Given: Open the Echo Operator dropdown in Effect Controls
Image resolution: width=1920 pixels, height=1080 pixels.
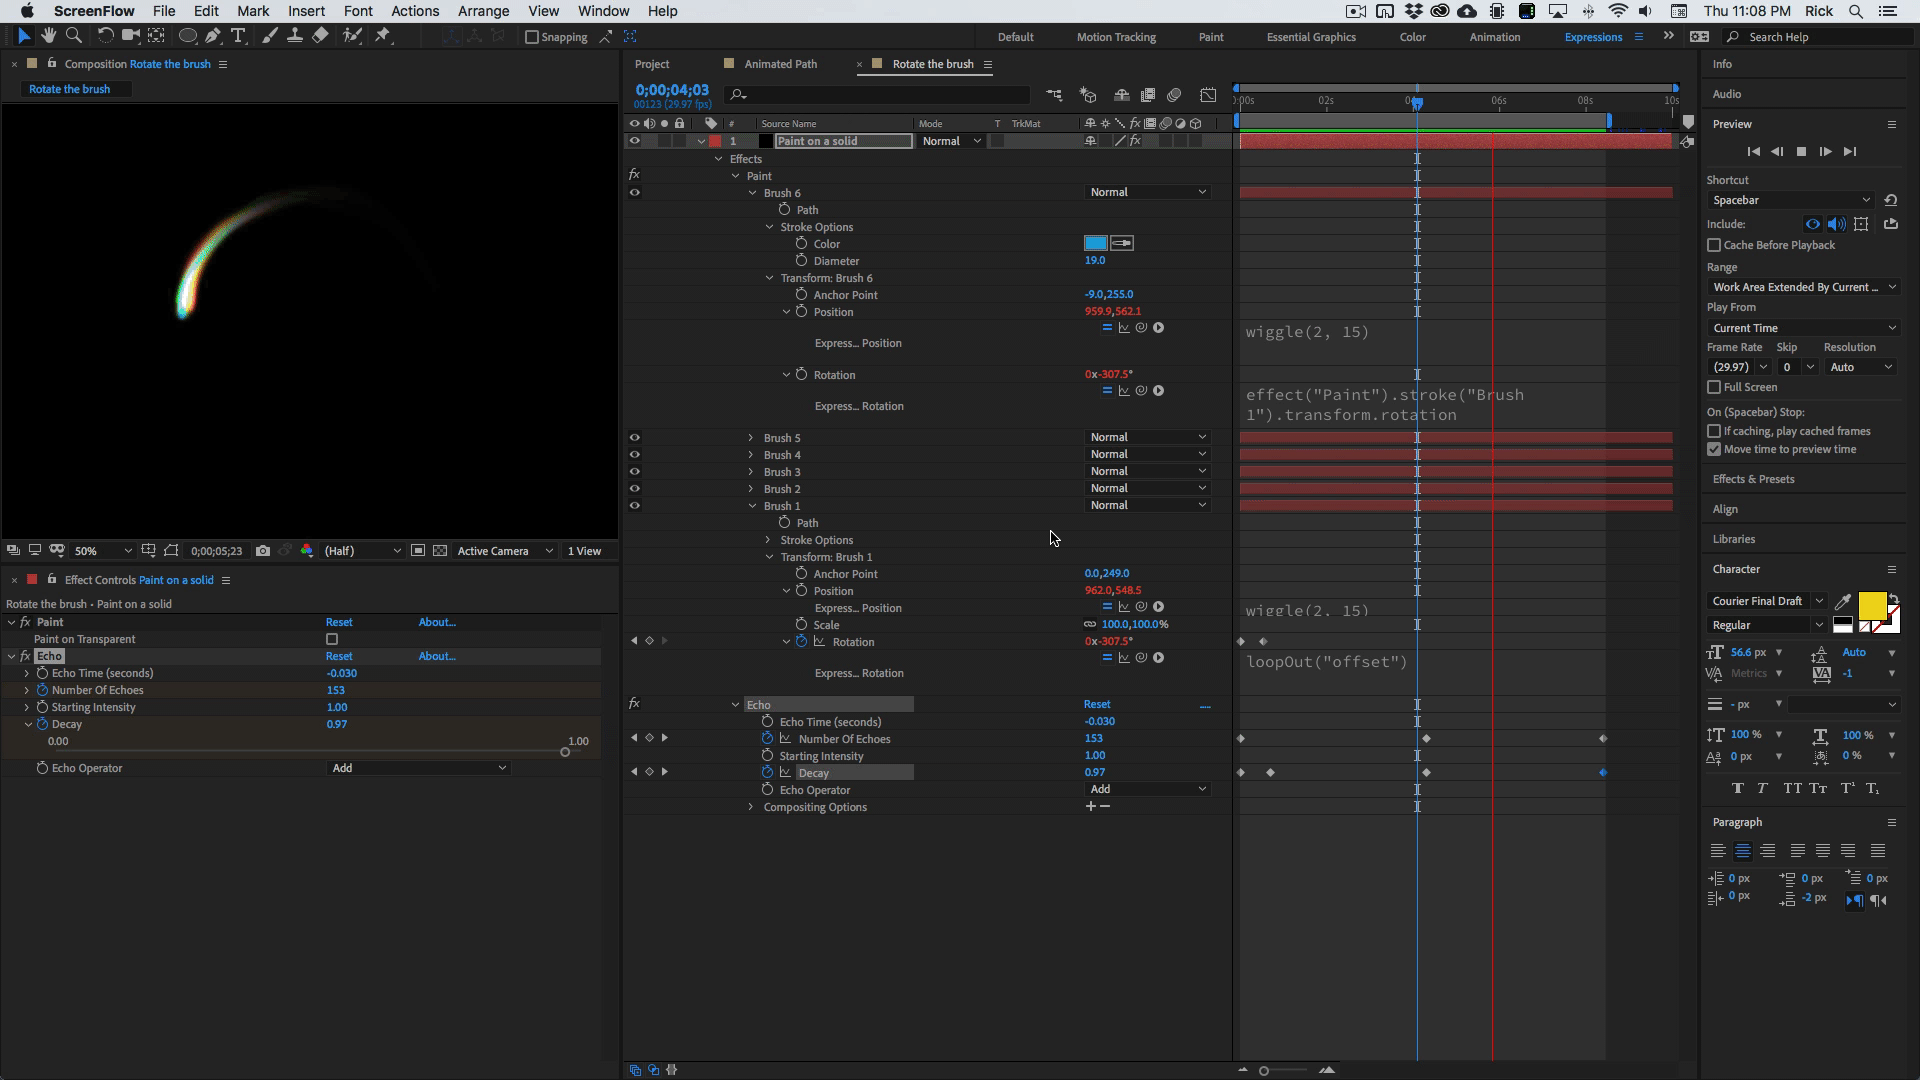Looking at the screenshot, I should (419, 768).
